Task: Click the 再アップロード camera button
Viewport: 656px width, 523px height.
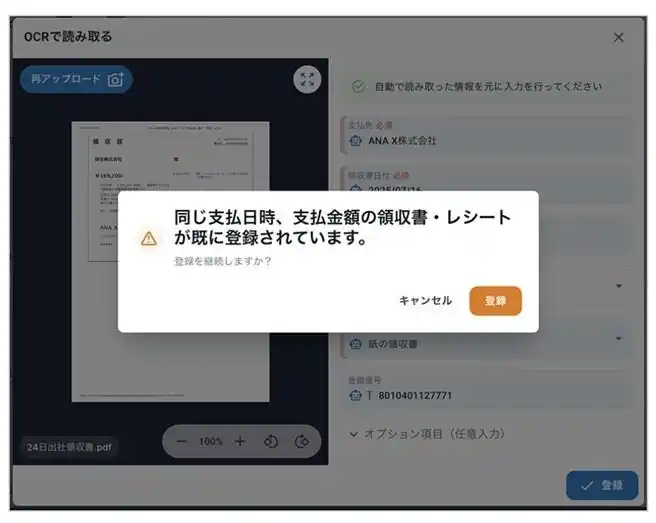Action: pyautogui.click(x=76, y=79)
